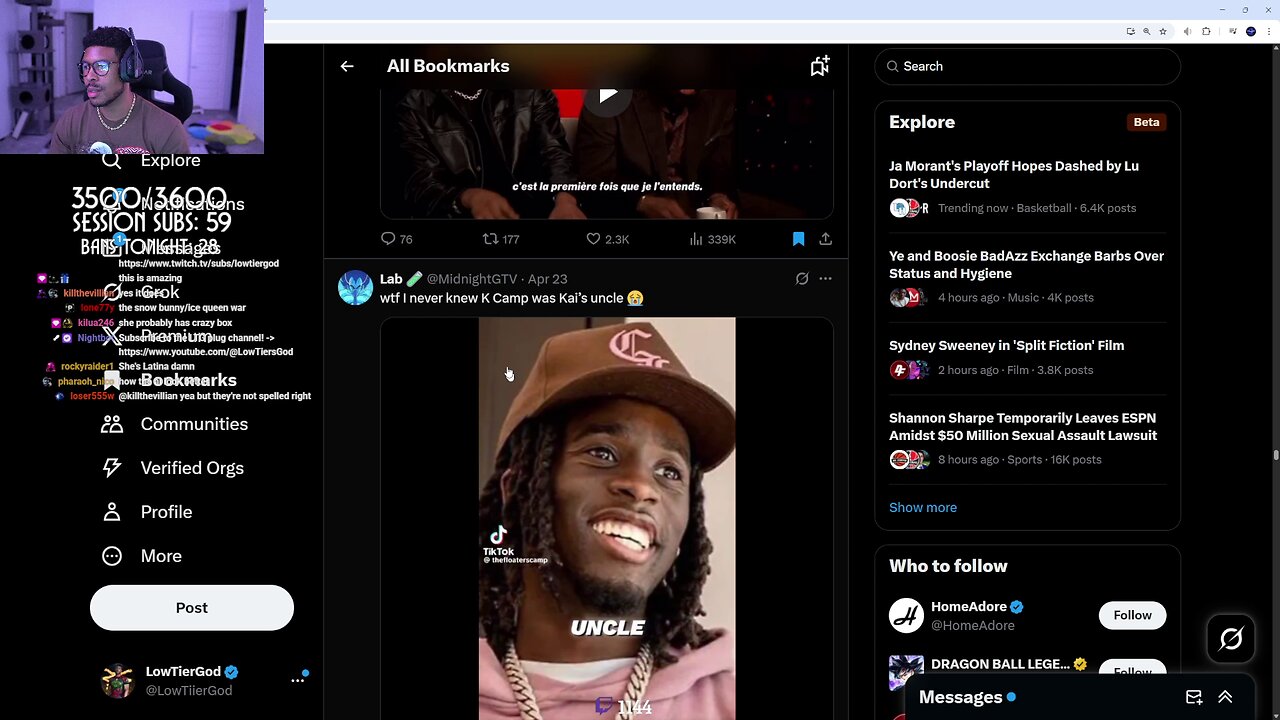Remove the bookmark from the top post
The height and width of the screenshot is (720, 1280).
pyautogui.click(x=798, y=239)
